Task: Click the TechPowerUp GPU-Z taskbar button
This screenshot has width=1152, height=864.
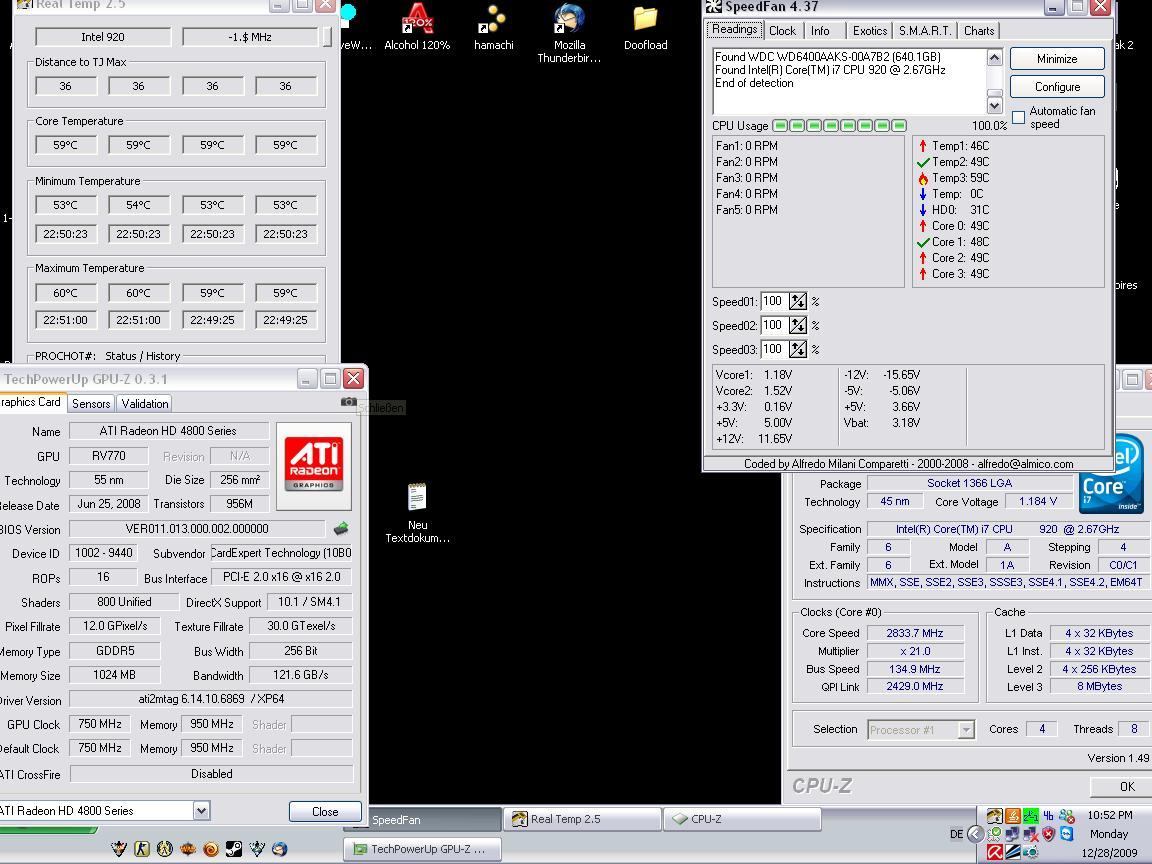Action: [x=422, y=849]
